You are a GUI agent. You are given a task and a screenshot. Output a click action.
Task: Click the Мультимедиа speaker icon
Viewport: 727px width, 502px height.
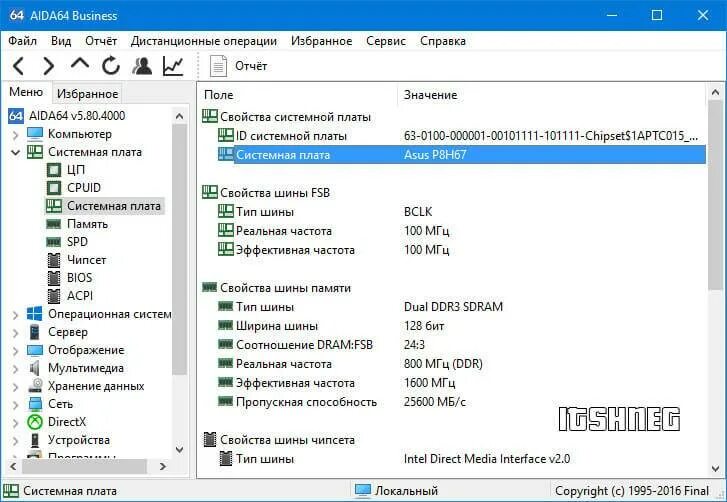pyautogui.click(x=35, y=368)
